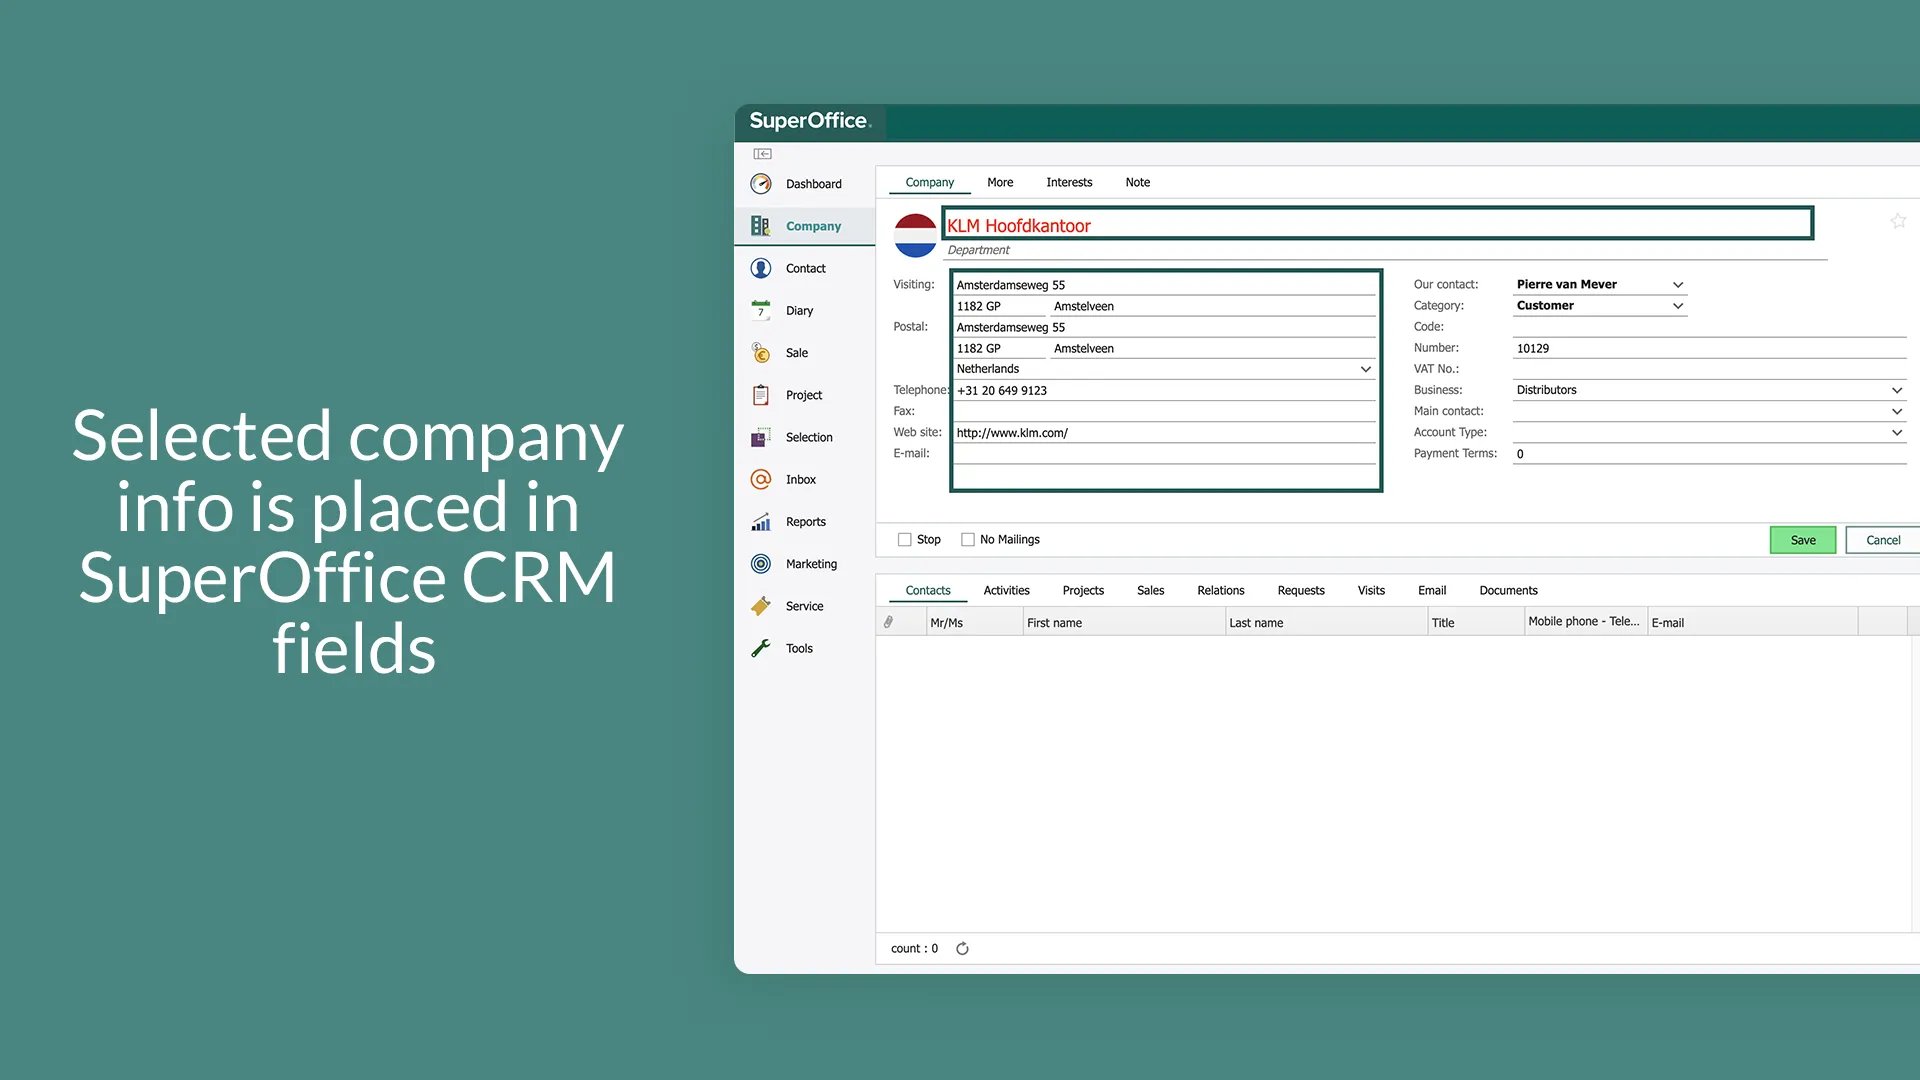1920x1080 pixels.
Task: Click the green Save button
Action: click(1802, 540)
